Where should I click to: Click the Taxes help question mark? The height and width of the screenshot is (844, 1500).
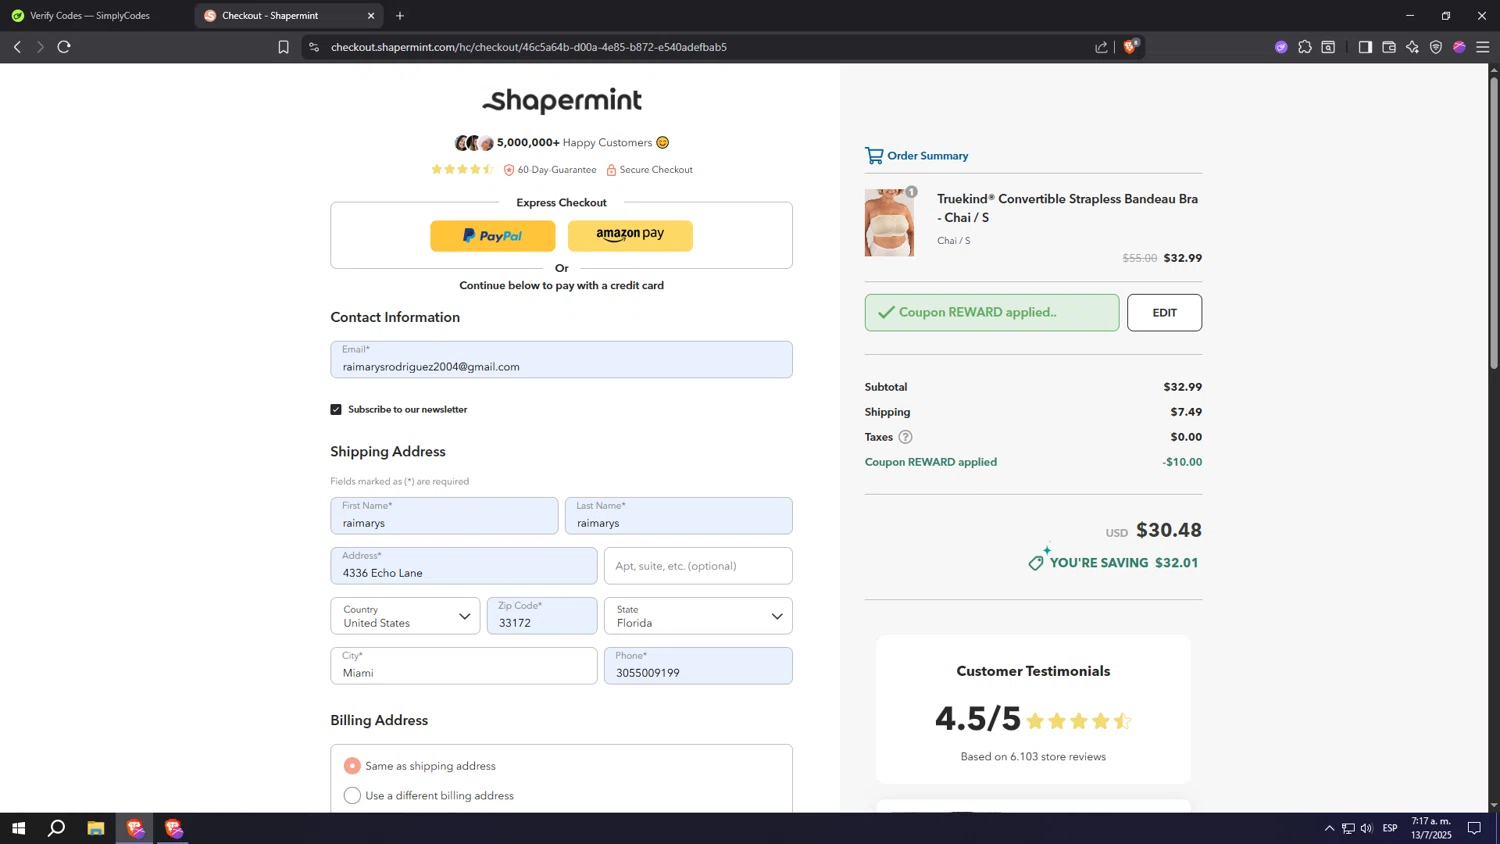pos(905,437)
